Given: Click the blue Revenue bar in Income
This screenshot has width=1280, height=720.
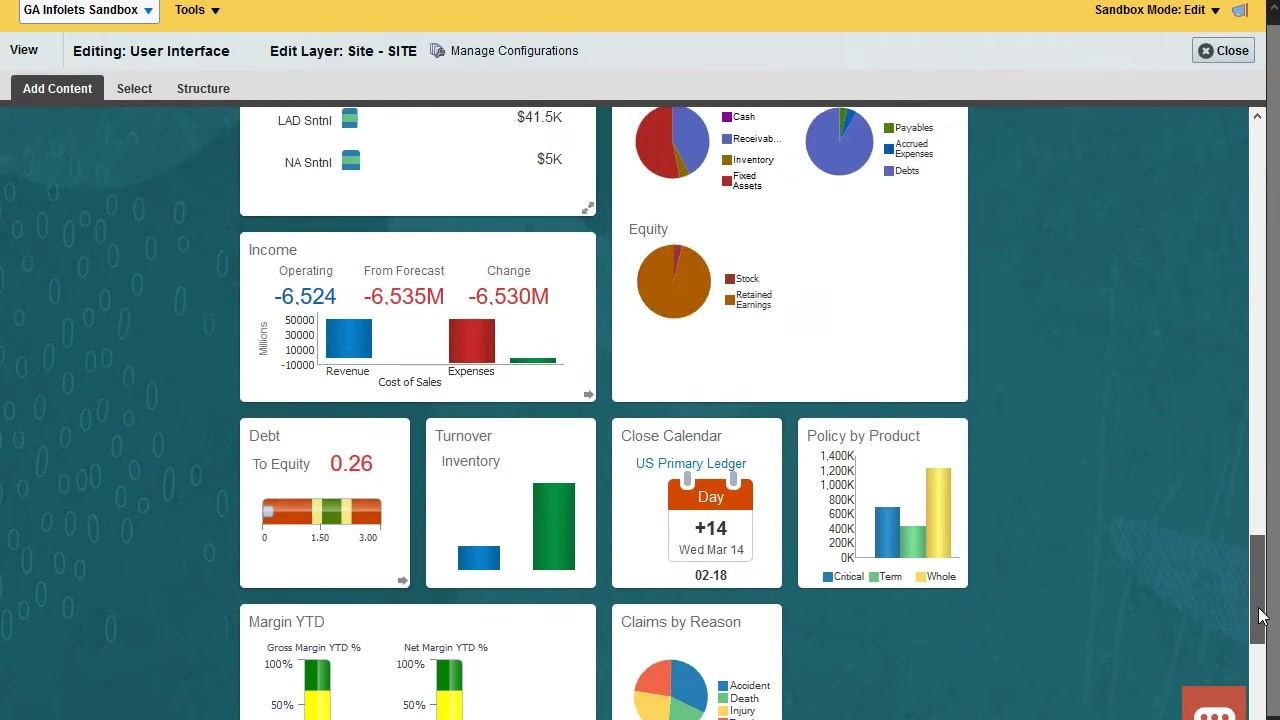Looking at the screenshot, I should (348, 339).
